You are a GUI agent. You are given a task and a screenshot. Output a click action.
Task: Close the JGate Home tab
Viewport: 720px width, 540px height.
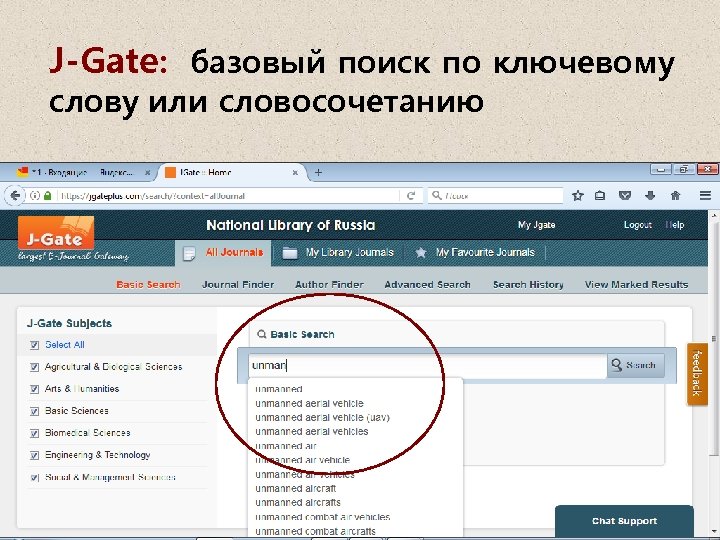[x=295, y=173]
